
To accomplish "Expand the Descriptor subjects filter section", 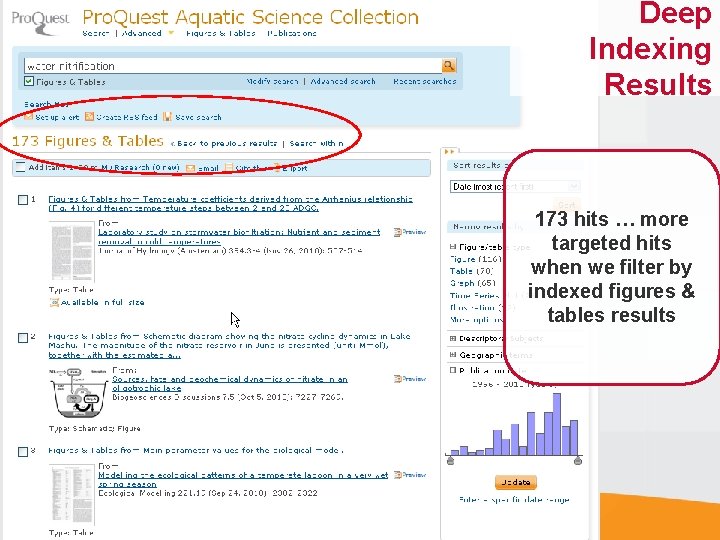I will (453, 338).
